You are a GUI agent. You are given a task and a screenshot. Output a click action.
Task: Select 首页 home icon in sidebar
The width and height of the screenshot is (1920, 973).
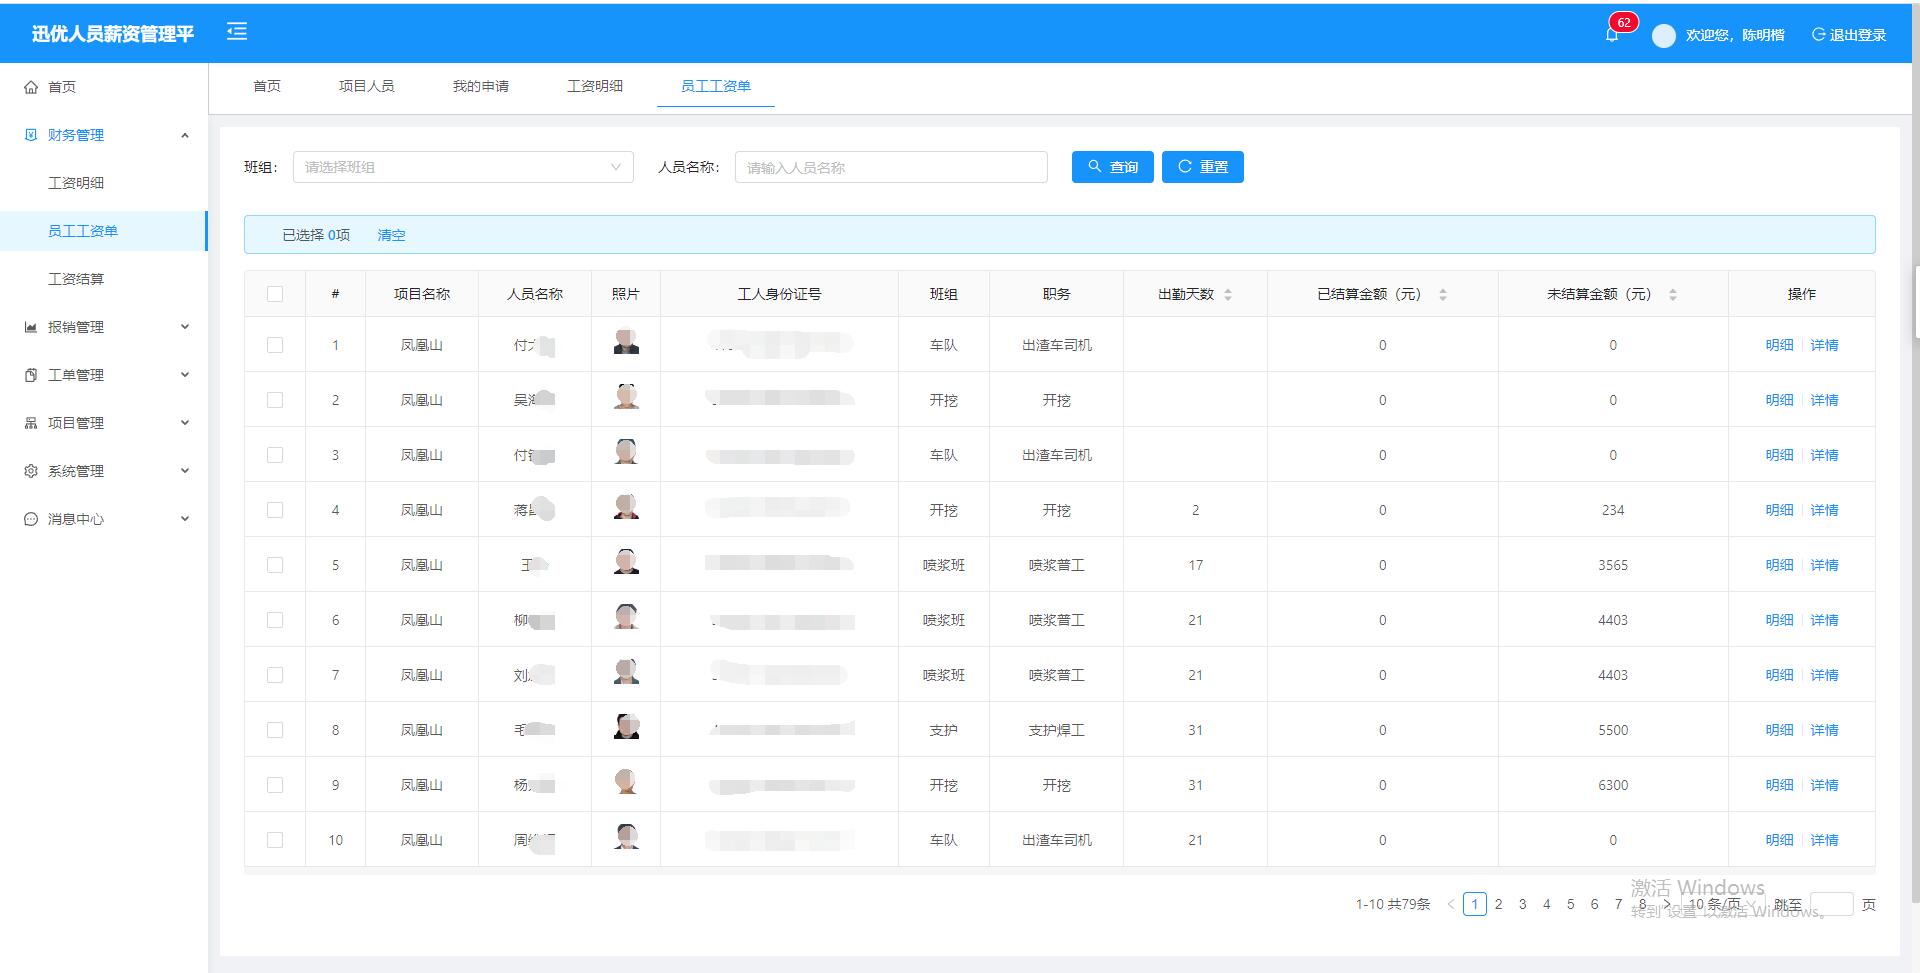(x=31, y=87)
